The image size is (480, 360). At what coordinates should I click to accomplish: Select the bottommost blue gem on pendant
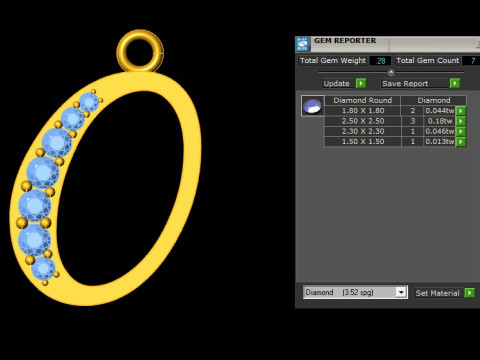pyautogui.click(x=43, y=269)
